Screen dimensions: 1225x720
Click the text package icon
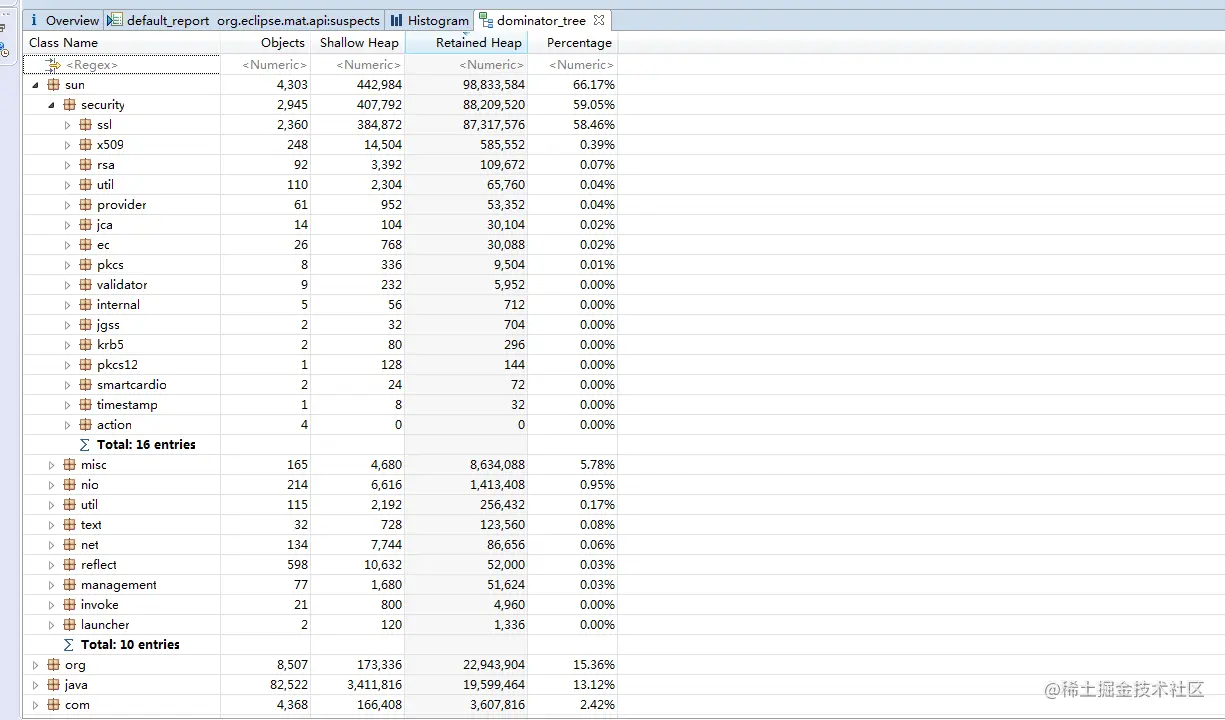pyautogui.click(x=69, y=525)
